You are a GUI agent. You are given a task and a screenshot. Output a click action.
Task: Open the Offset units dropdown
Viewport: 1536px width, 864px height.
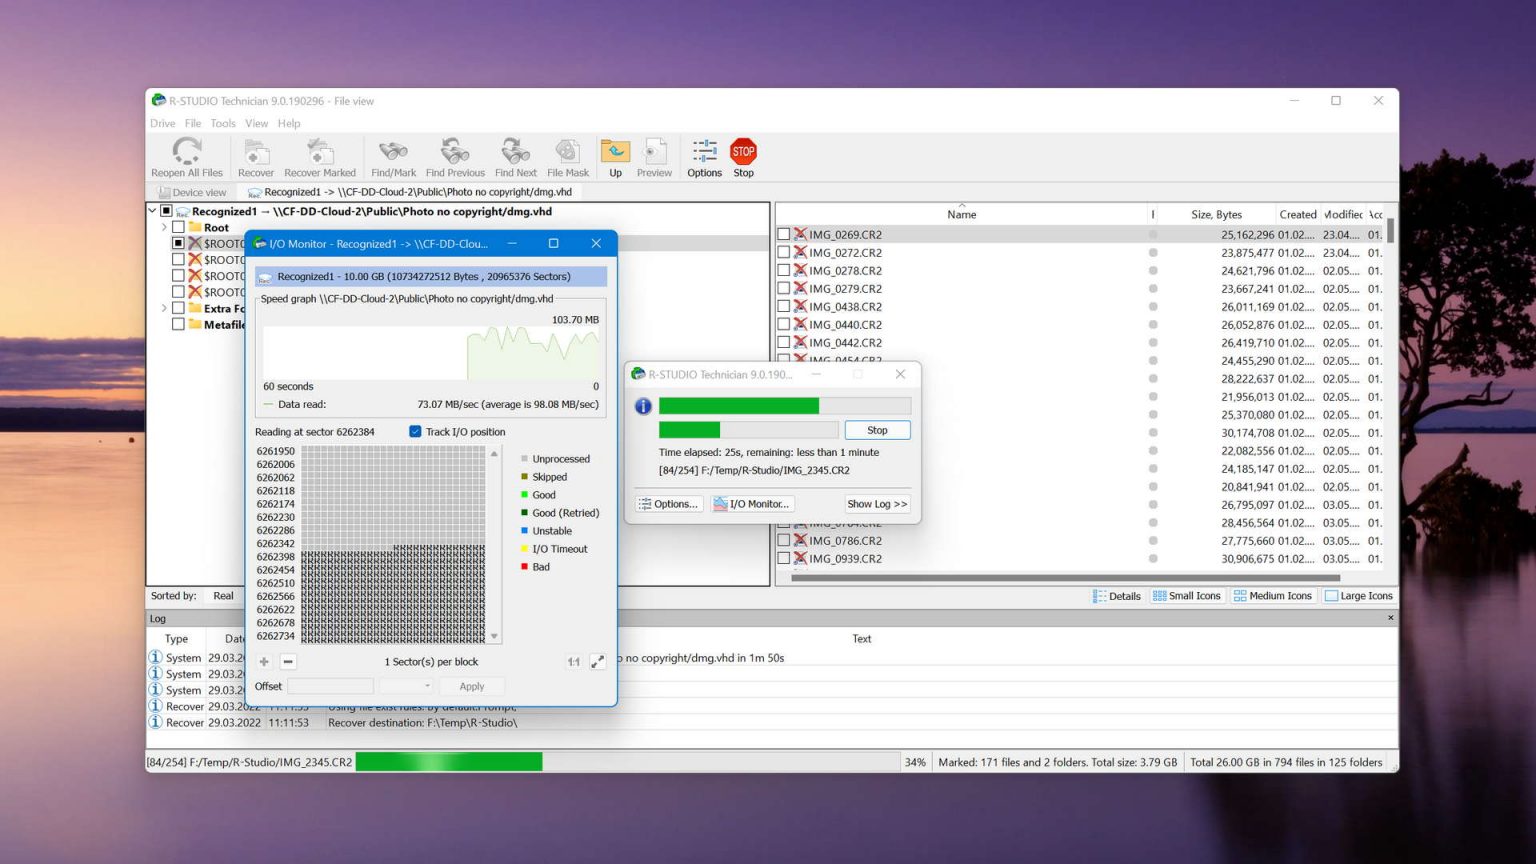pyautogui.click(x=427, y=686)
